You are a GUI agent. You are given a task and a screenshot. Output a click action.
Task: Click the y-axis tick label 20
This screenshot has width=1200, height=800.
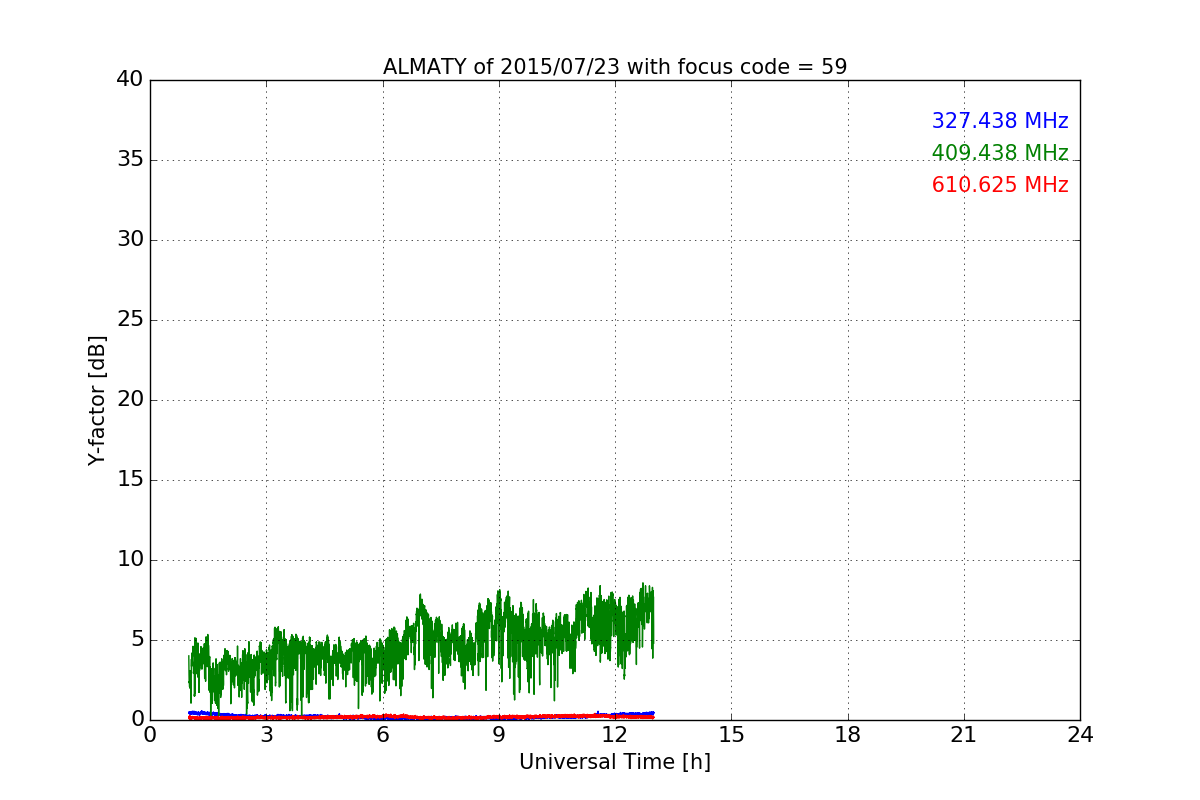pyautogui.click(x=130, y=400)
